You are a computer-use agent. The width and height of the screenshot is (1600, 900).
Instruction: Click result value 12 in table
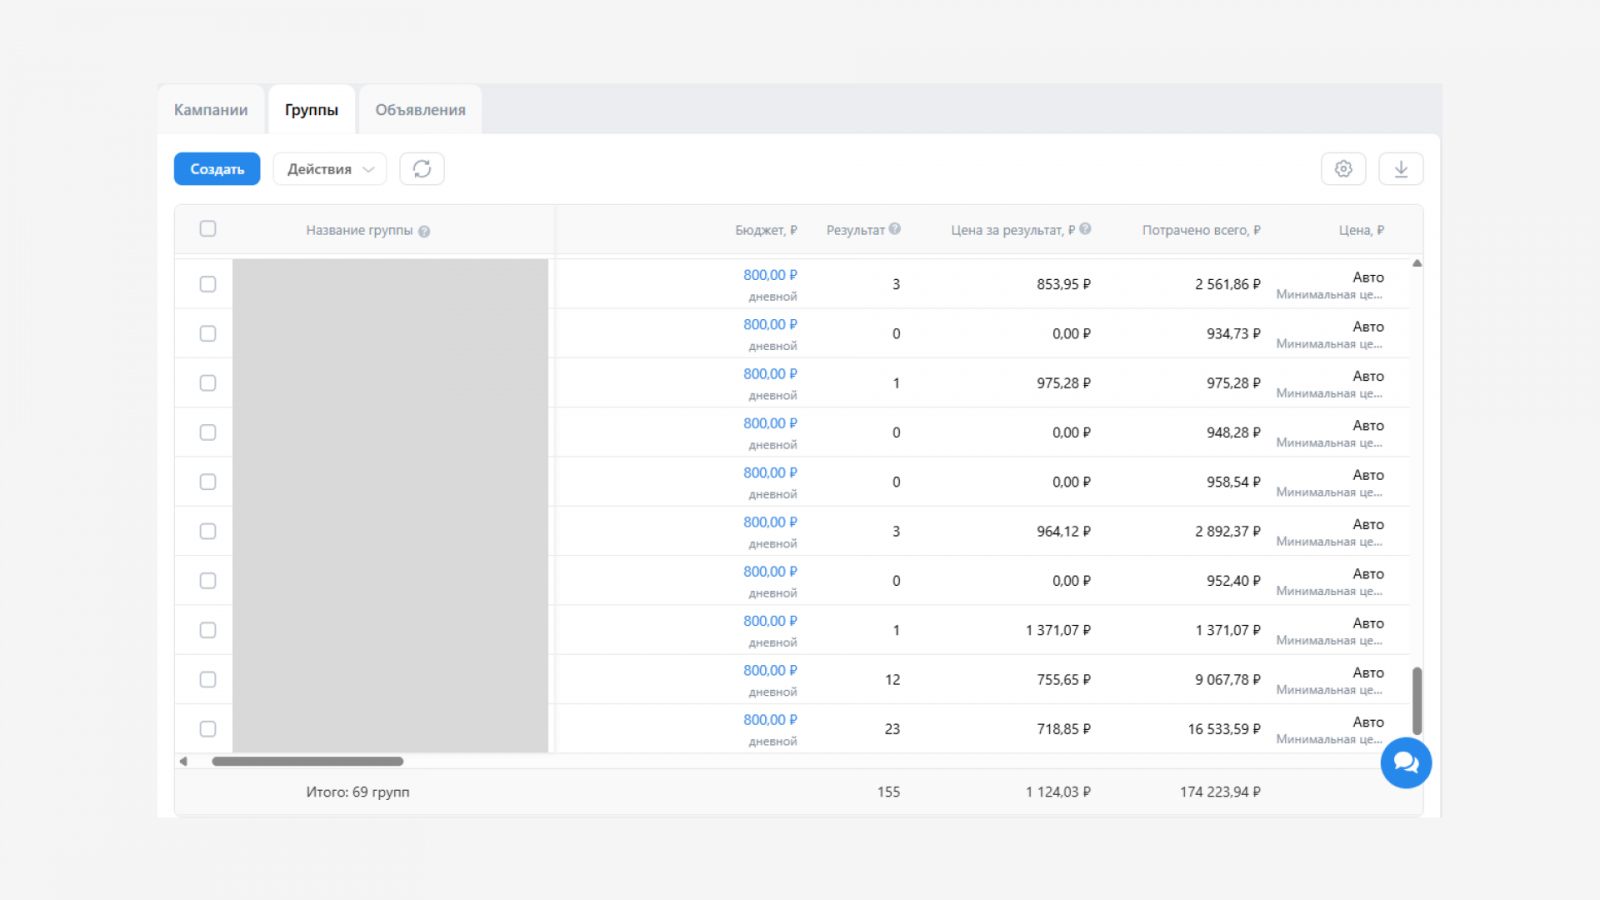point(892,680)
